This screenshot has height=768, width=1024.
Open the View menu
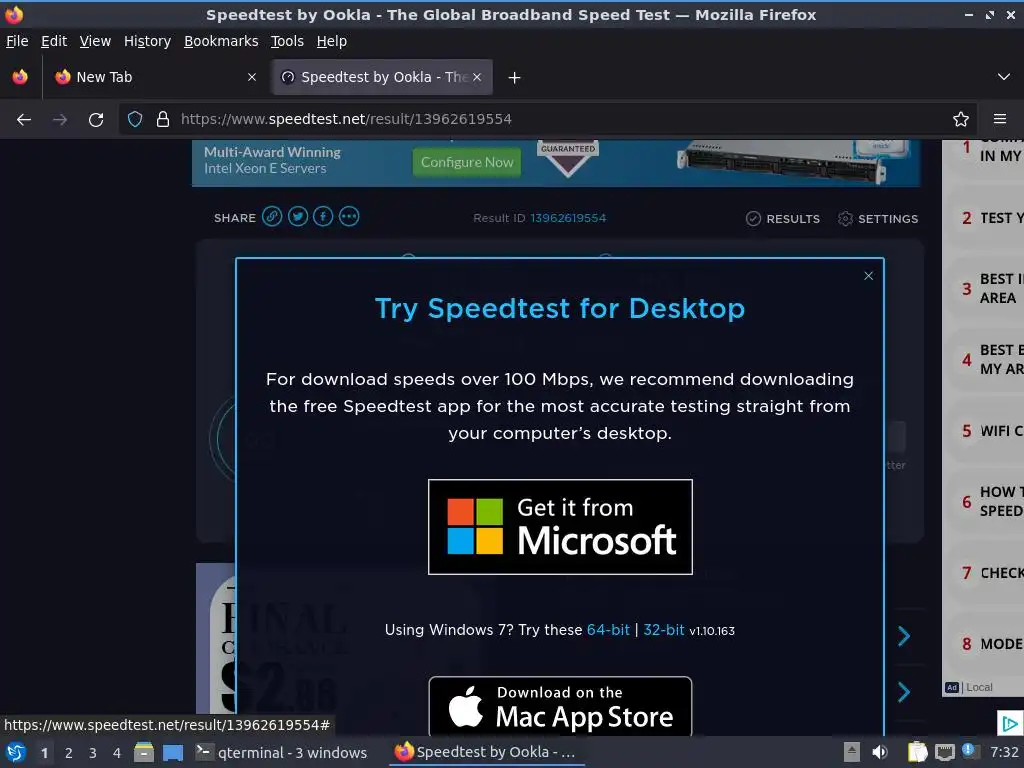95,41
